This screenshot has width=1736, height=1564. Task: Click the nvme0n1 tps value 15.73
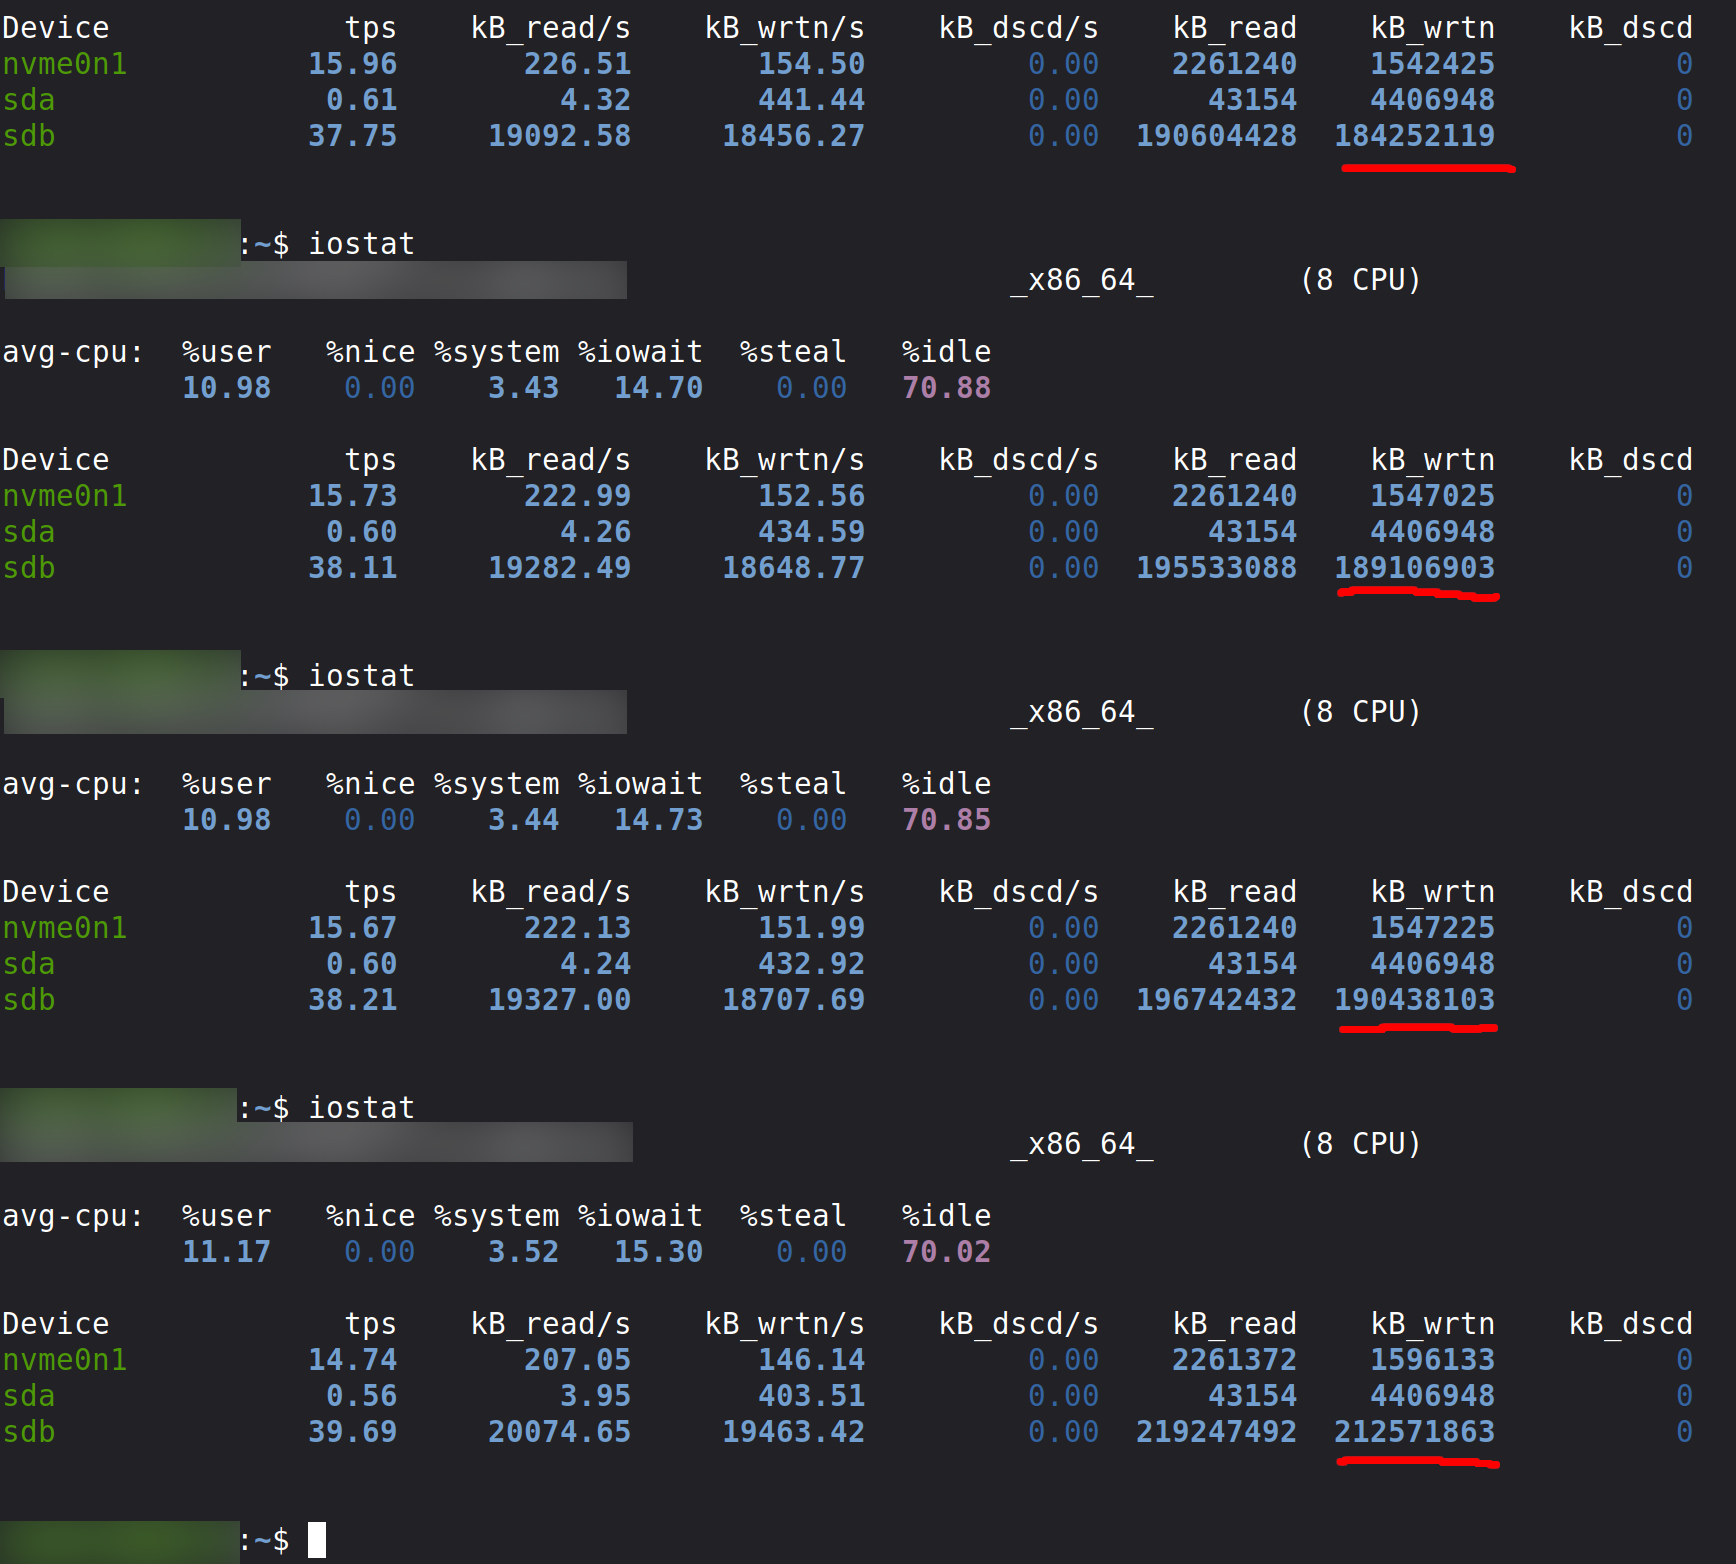(x=352, y=496)
